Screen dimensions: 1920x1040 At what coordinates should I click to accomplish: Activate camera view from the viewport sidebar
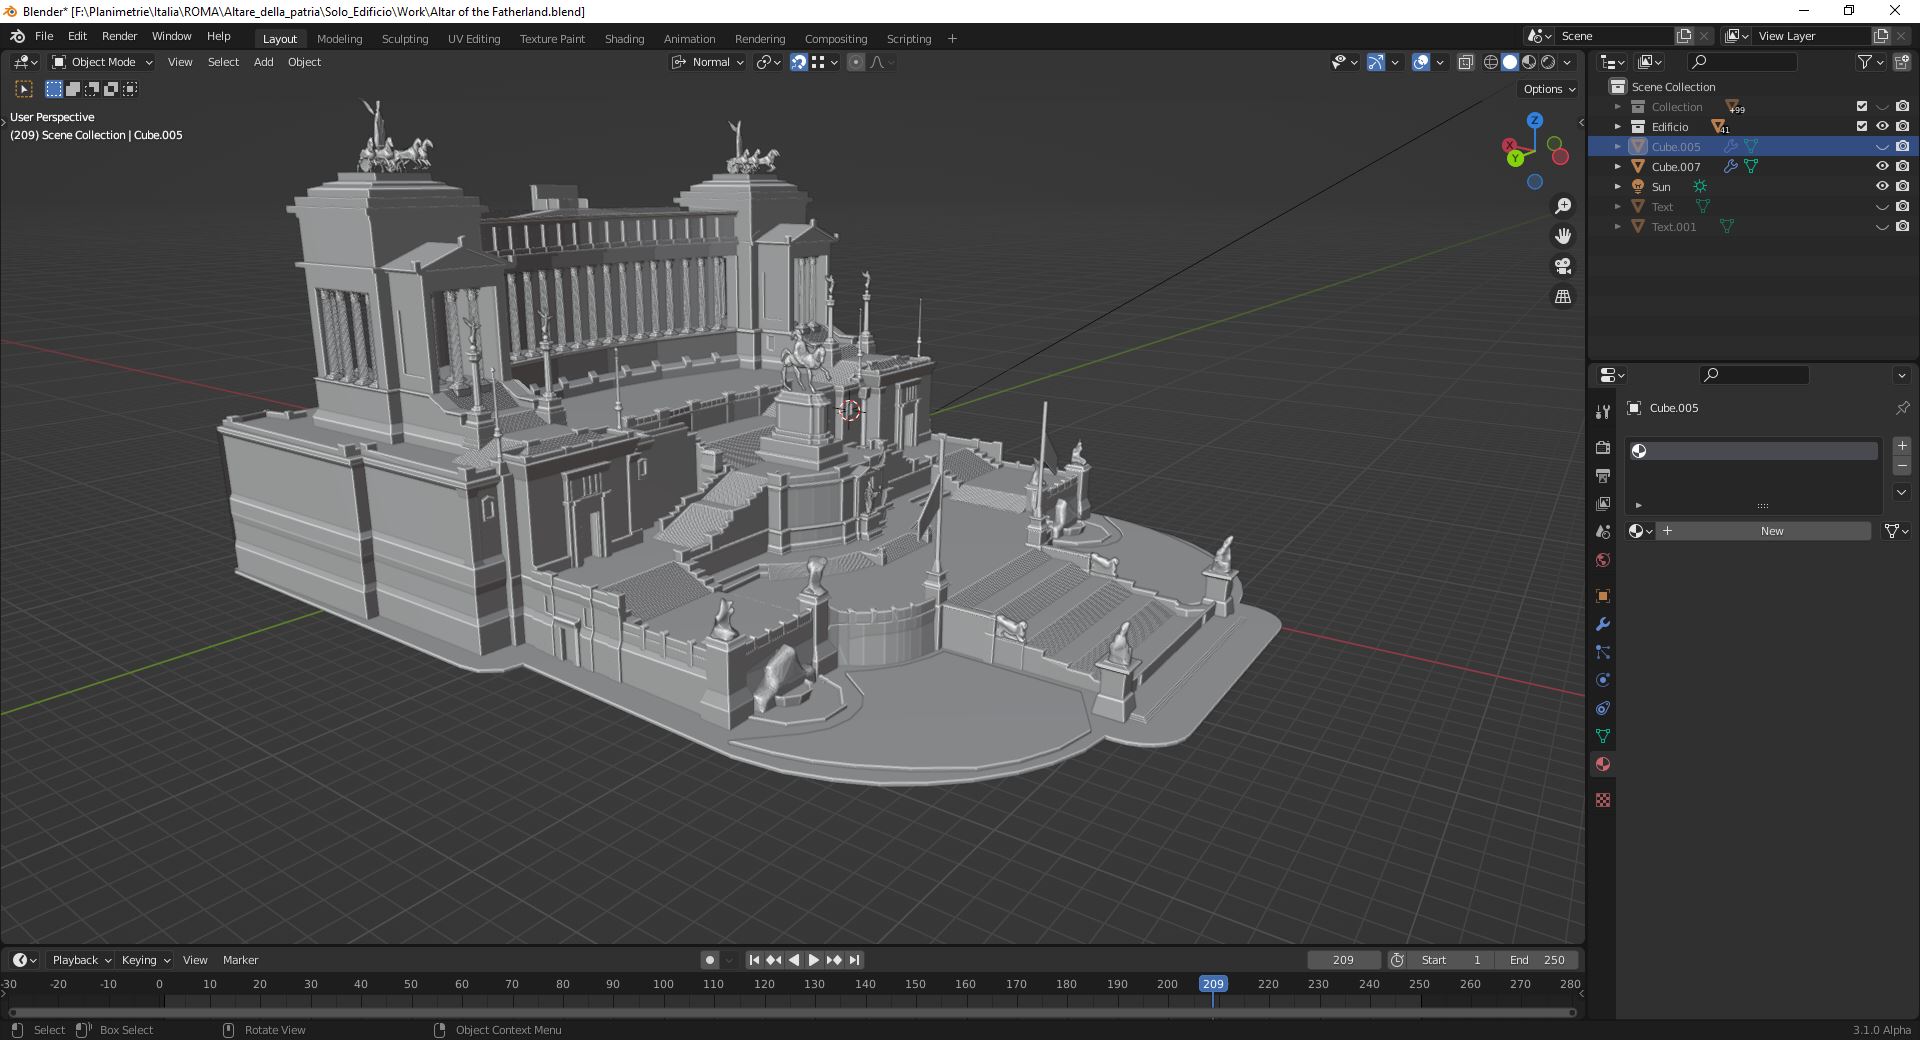1563,267
